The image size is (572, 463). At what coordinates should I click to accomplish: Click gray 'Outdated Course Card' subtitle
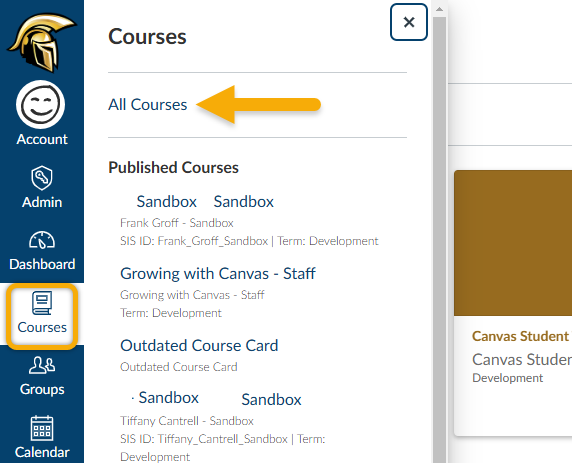pos(179,367)
